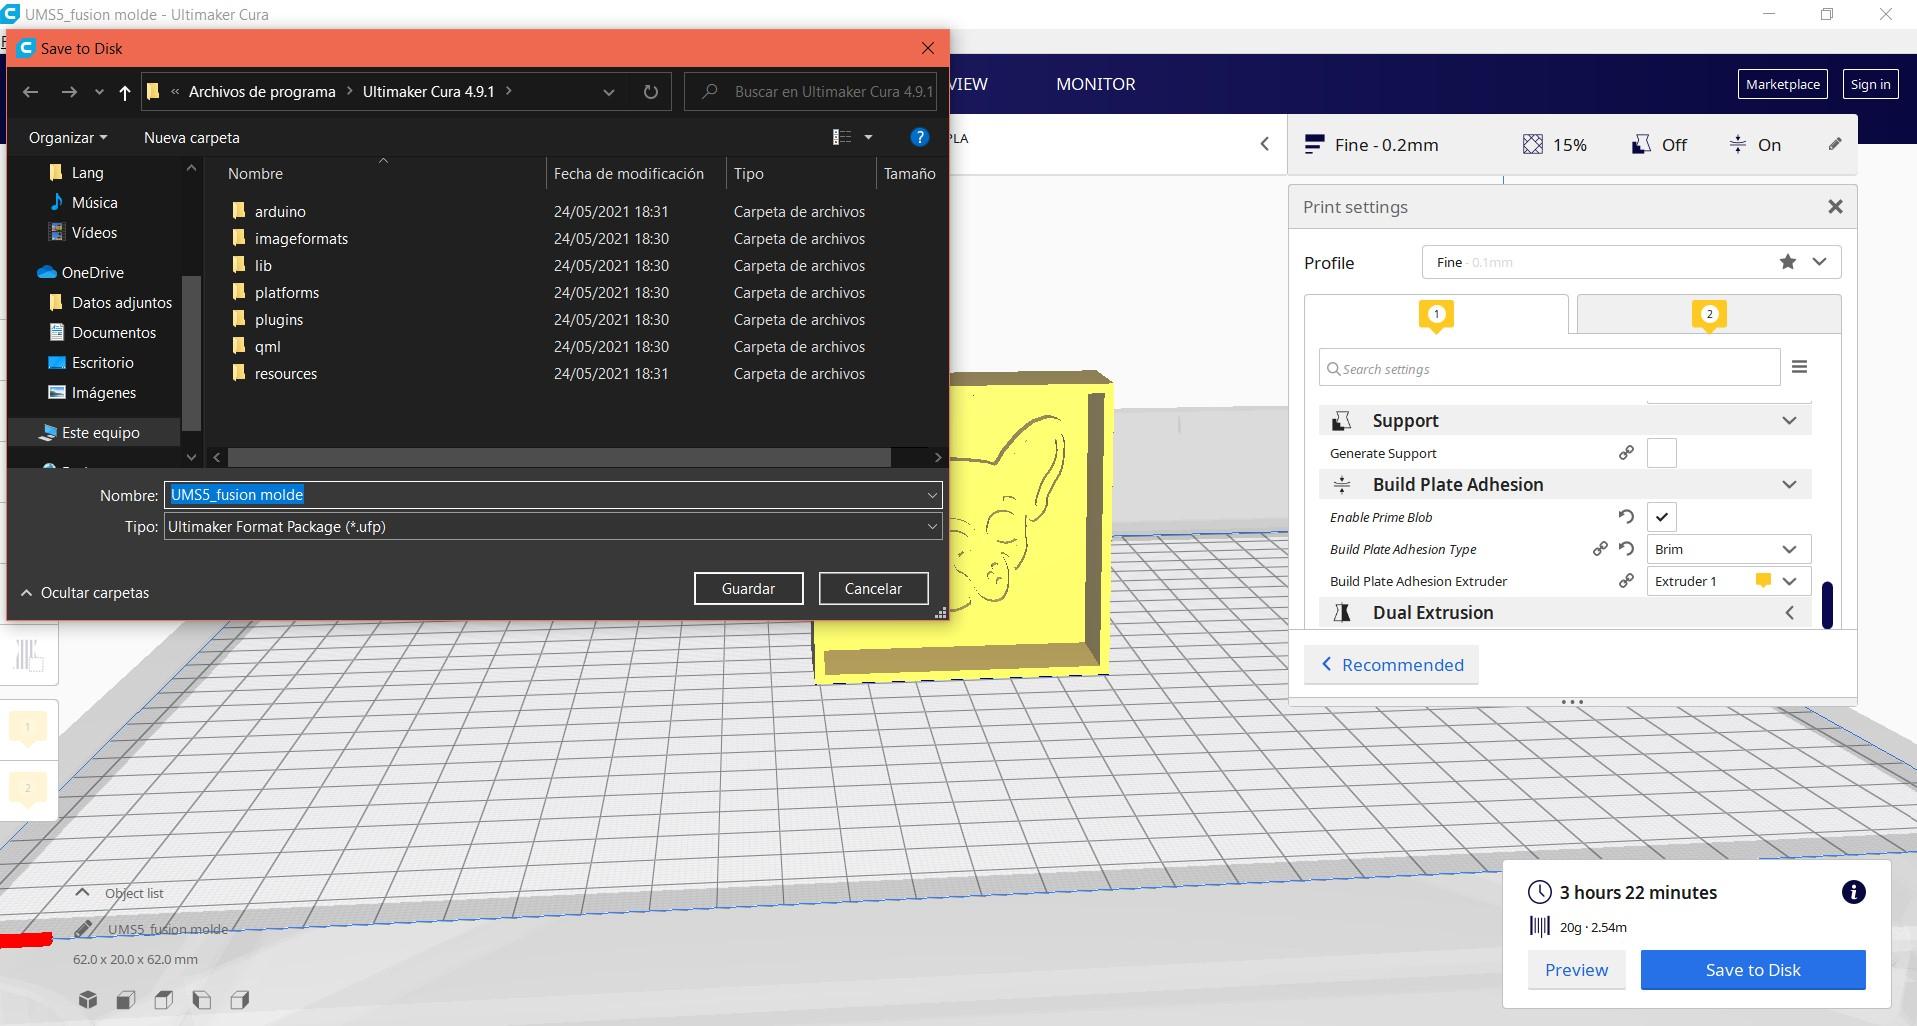Click the pencil icon beside UMS5_fusion molde
1917x1026 pixels.
84,929
